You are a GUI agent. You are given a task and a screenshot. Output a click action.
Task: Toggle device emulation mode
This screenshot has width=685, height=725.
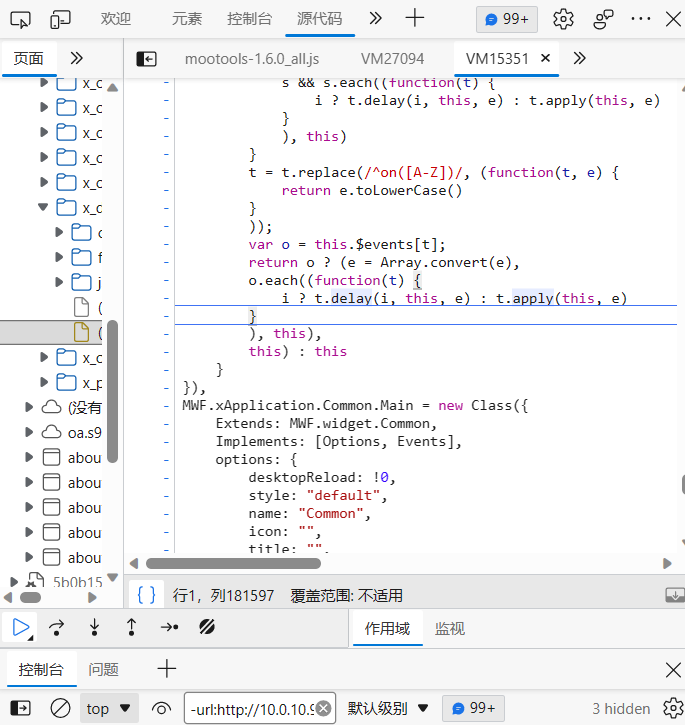(x=61, y=19)
